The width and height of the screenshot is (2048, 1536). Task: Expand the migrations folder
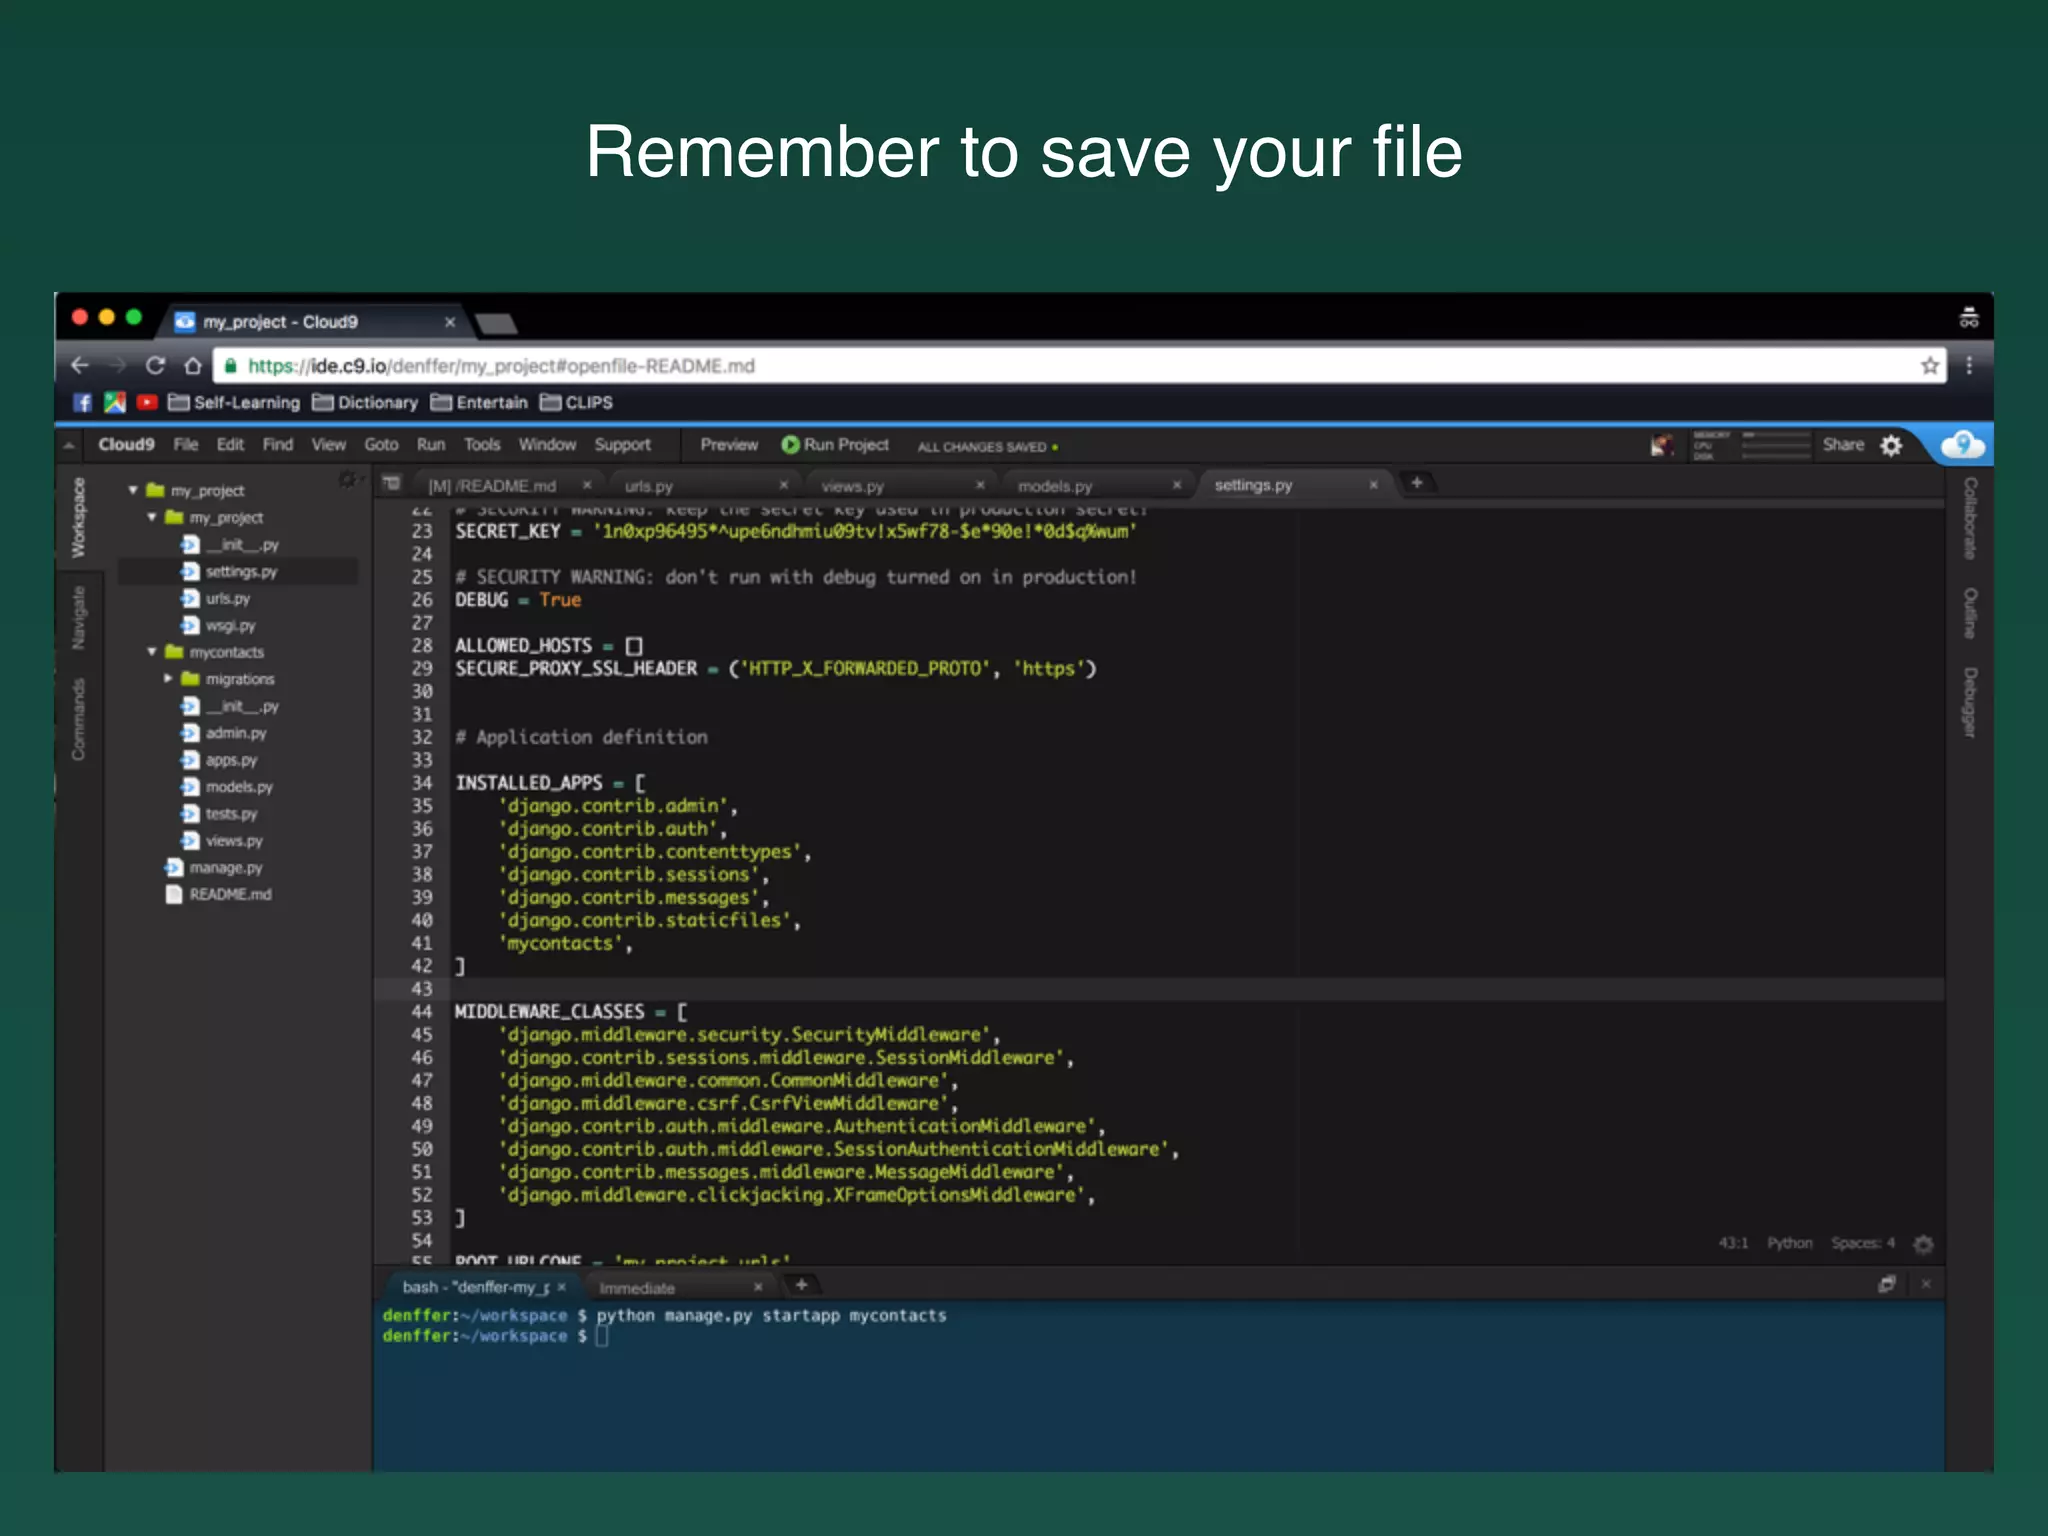(x=168, y=679)
